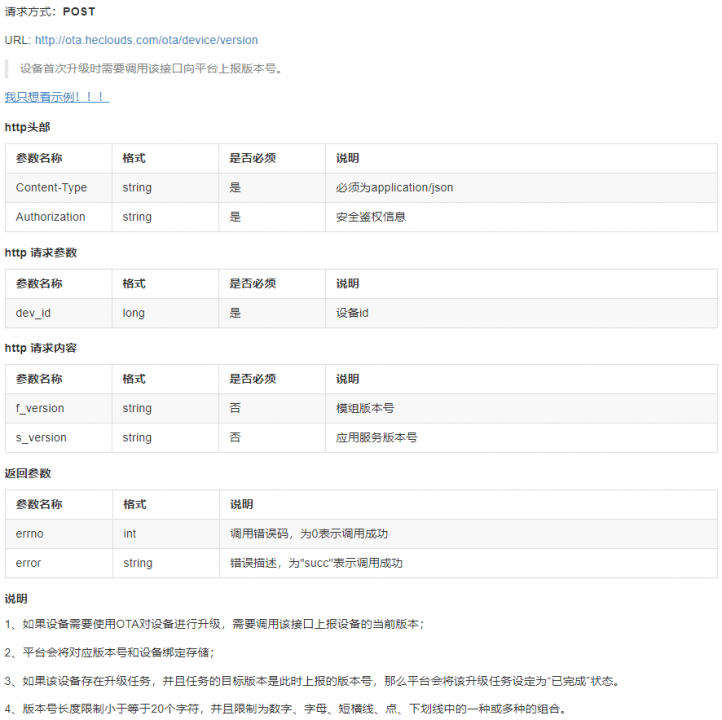
Task: Select the dev_id parameter cell
Action: (x=58, y=313)
